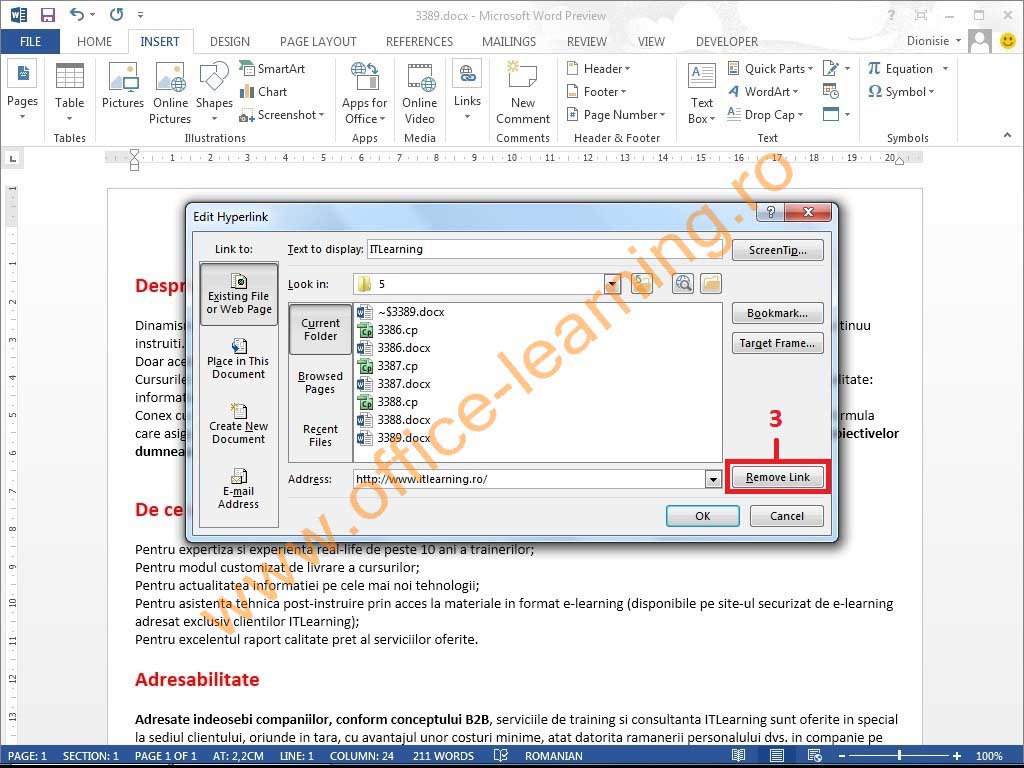This screenshot has width=1024, height=768.
Task: Open Apps for Office
Action: point(364,93)
